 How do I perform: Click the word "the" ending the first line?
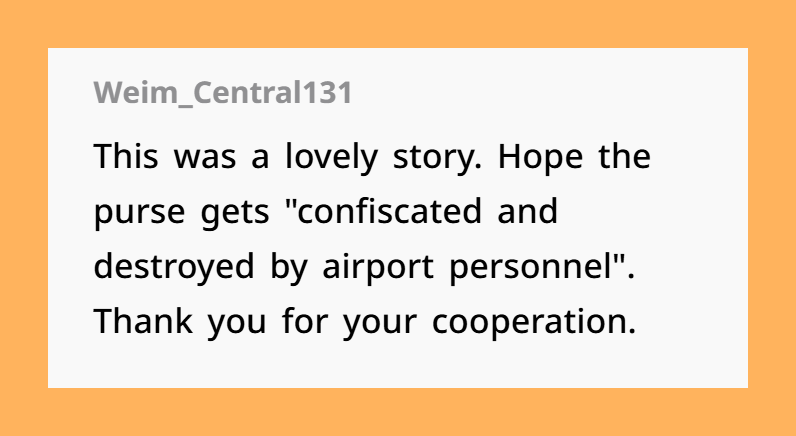pos(624,156)
